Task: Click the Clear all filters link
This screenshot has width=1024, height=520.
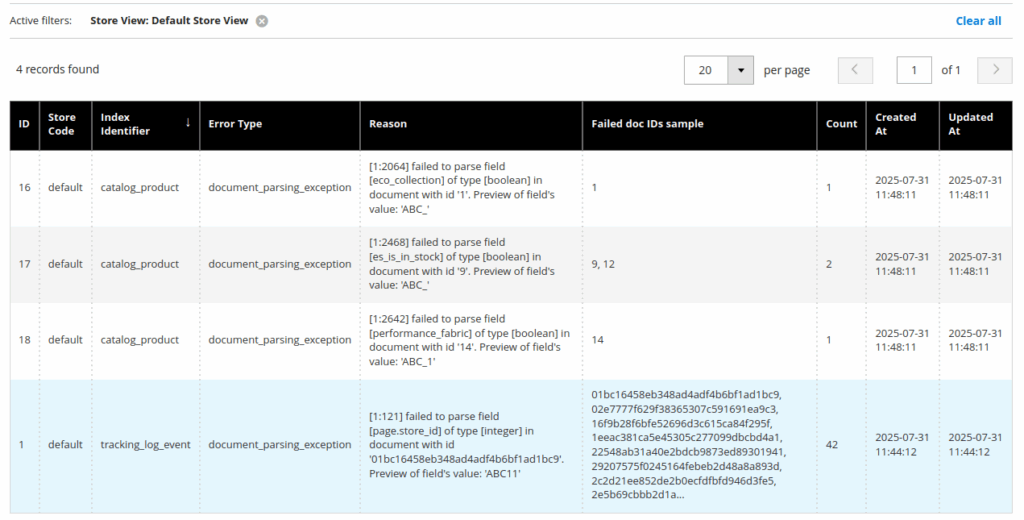Action: coord(977,21)
